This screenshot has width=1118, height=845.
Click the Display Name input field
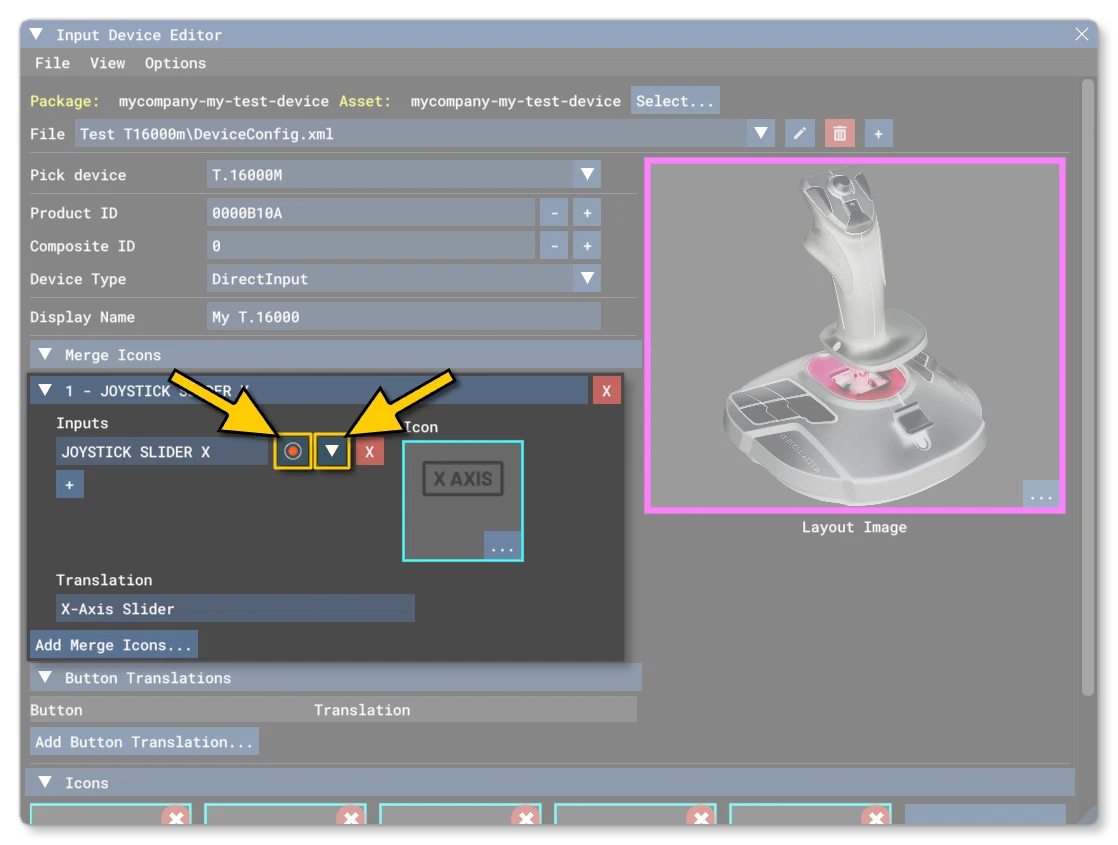[x=404, y=317]
